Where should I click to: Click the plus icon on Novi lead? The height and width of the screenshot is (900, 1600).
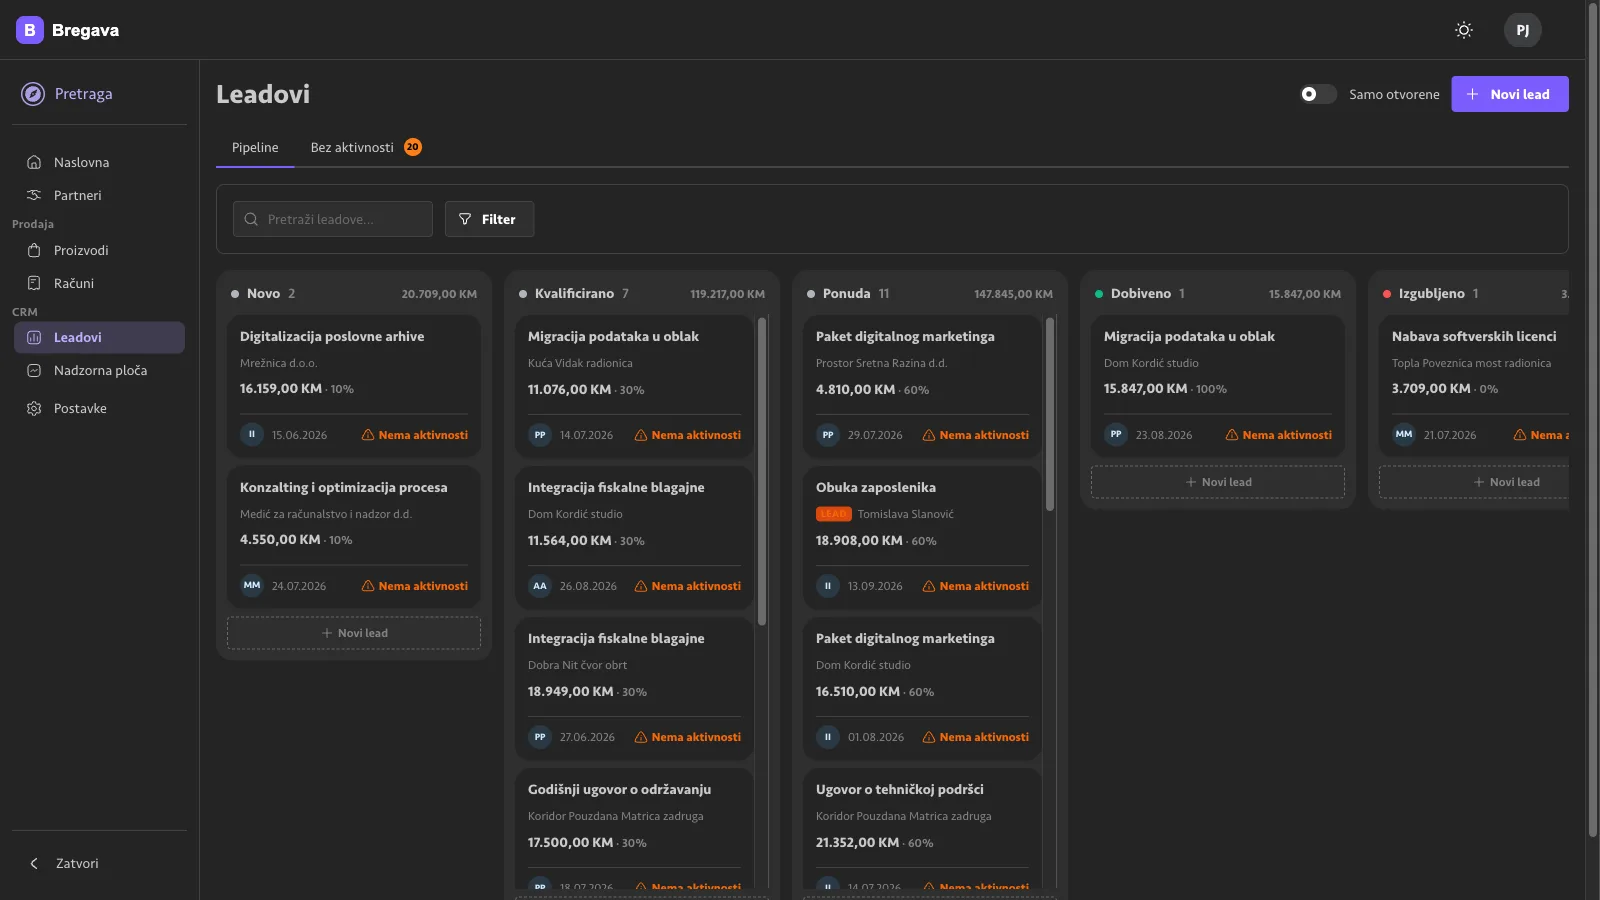tap(1472, 94)
